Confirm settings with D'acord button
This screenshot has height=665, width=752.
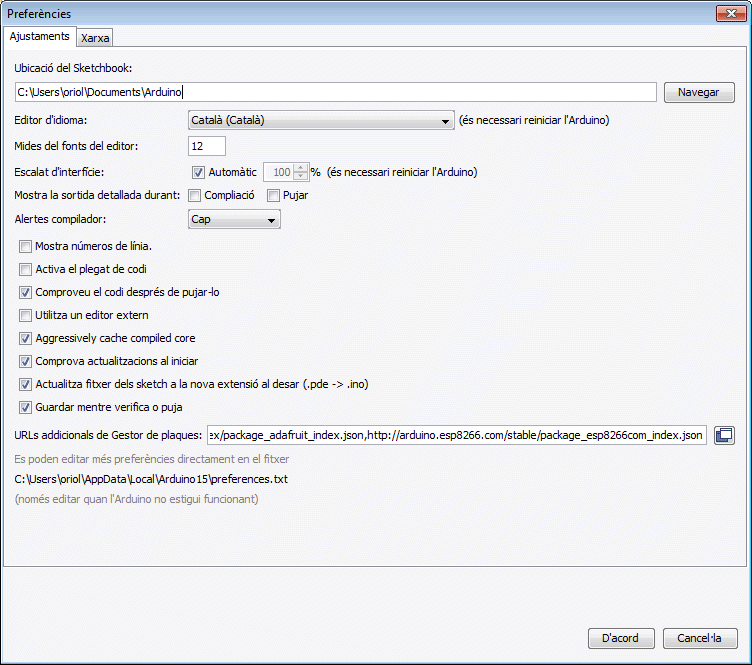621,638
